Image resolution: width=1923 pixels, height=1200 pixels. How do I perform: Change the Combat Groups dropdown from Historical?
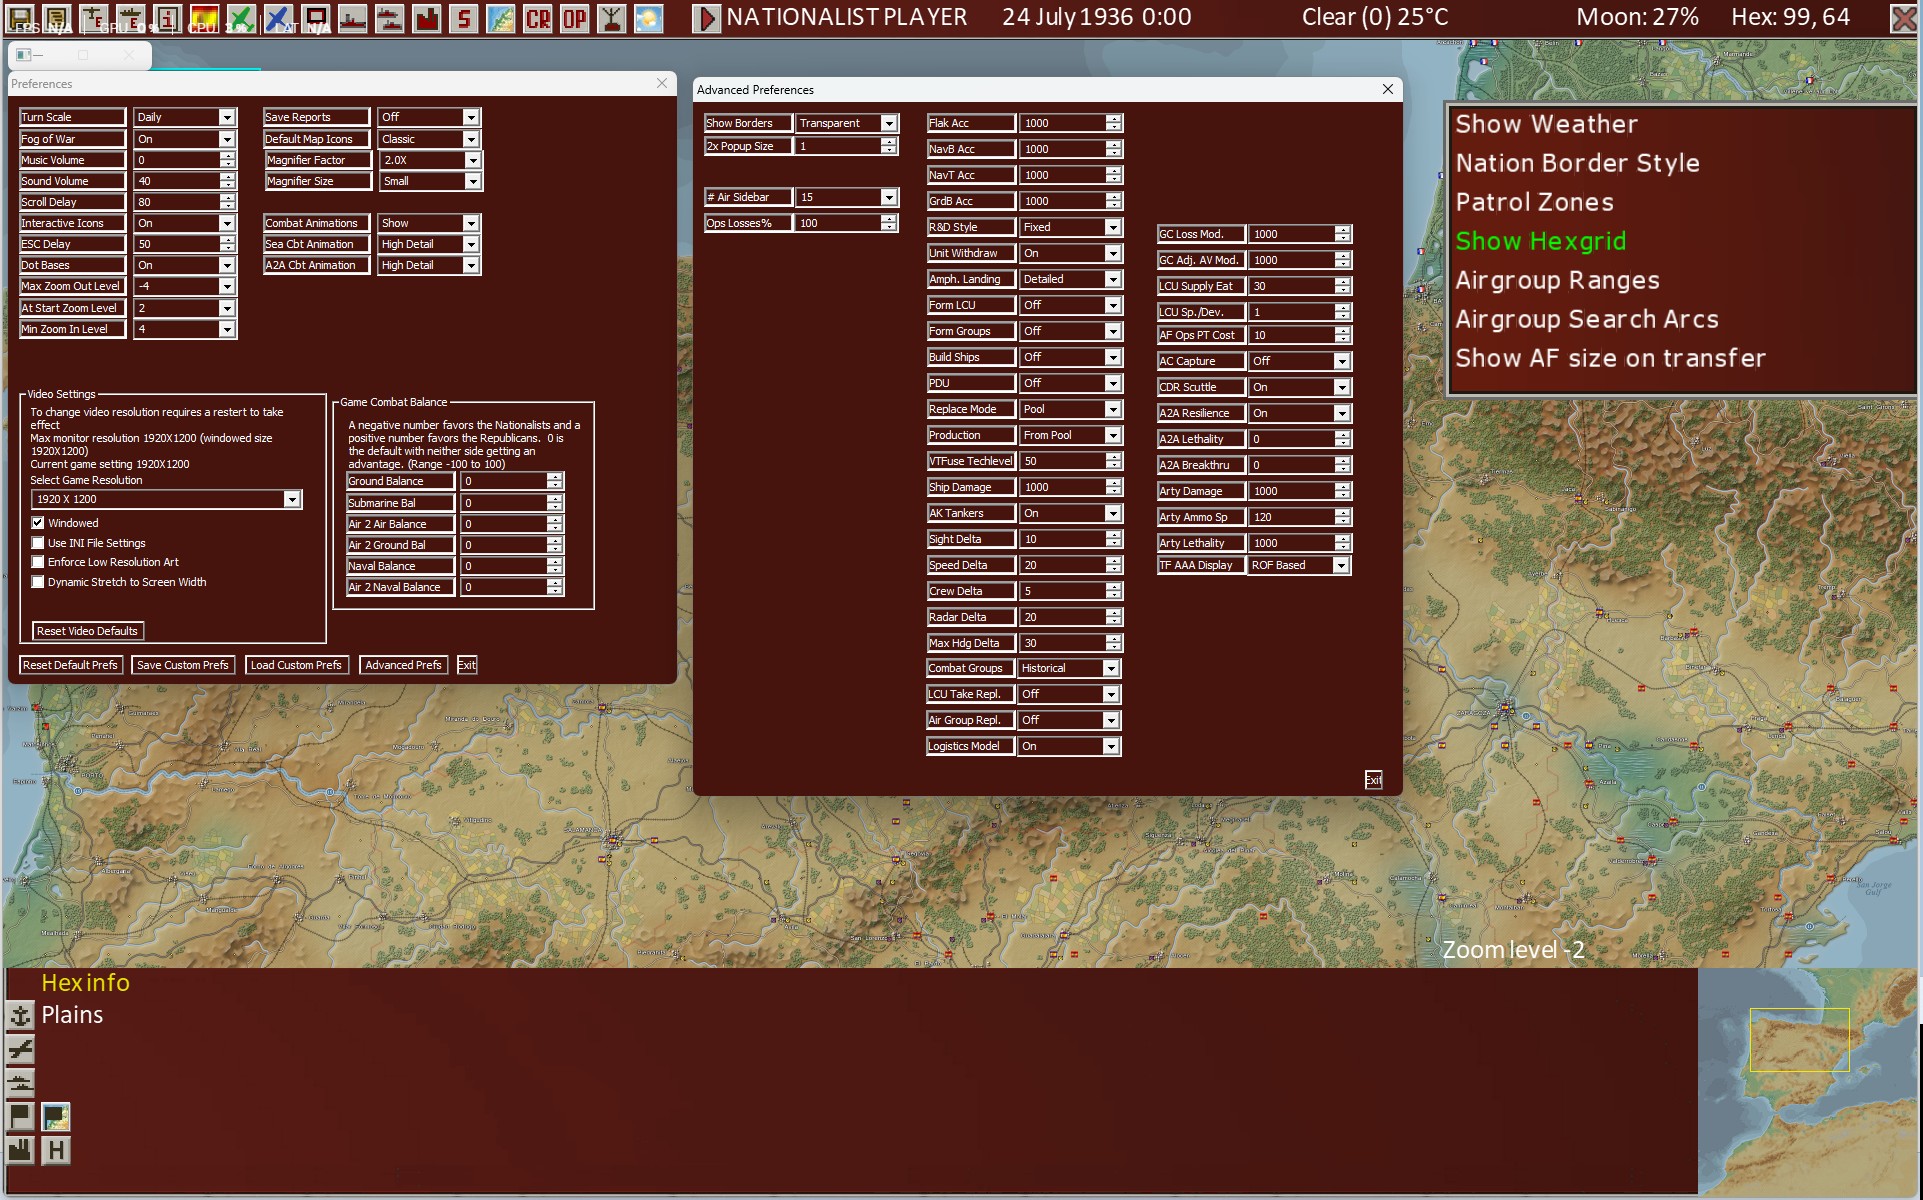[1110, 668]
